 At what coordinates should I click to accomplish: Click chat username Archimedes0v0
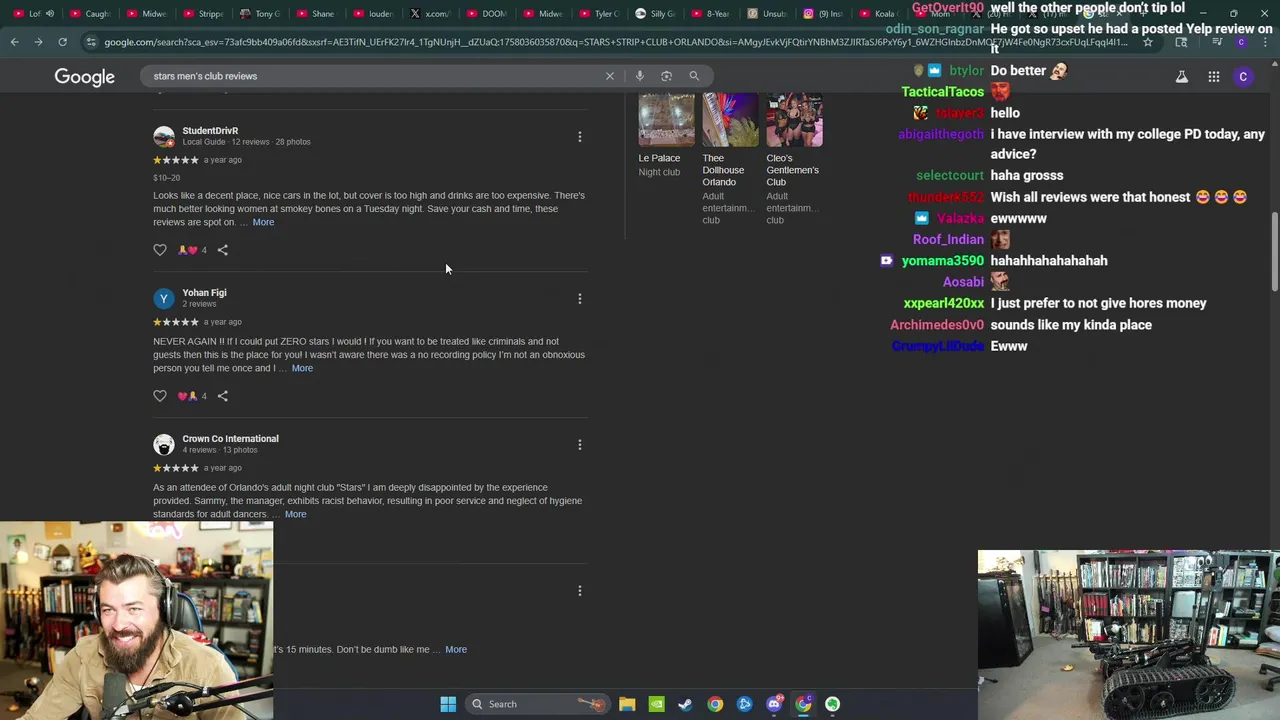click(937, 325)
